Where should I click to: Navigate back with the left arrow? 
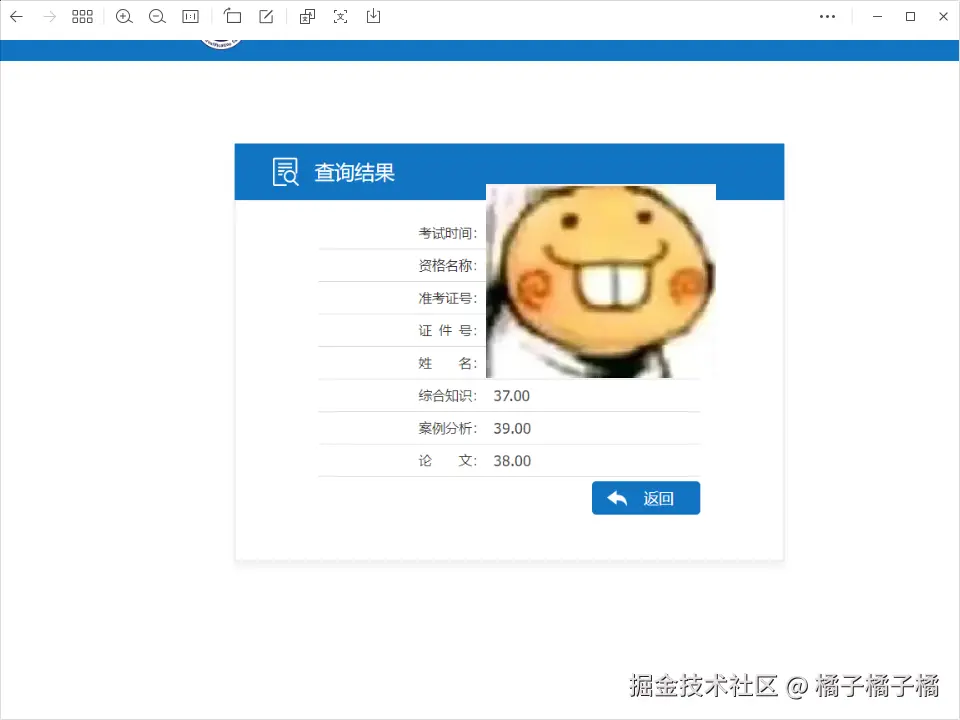15,16
